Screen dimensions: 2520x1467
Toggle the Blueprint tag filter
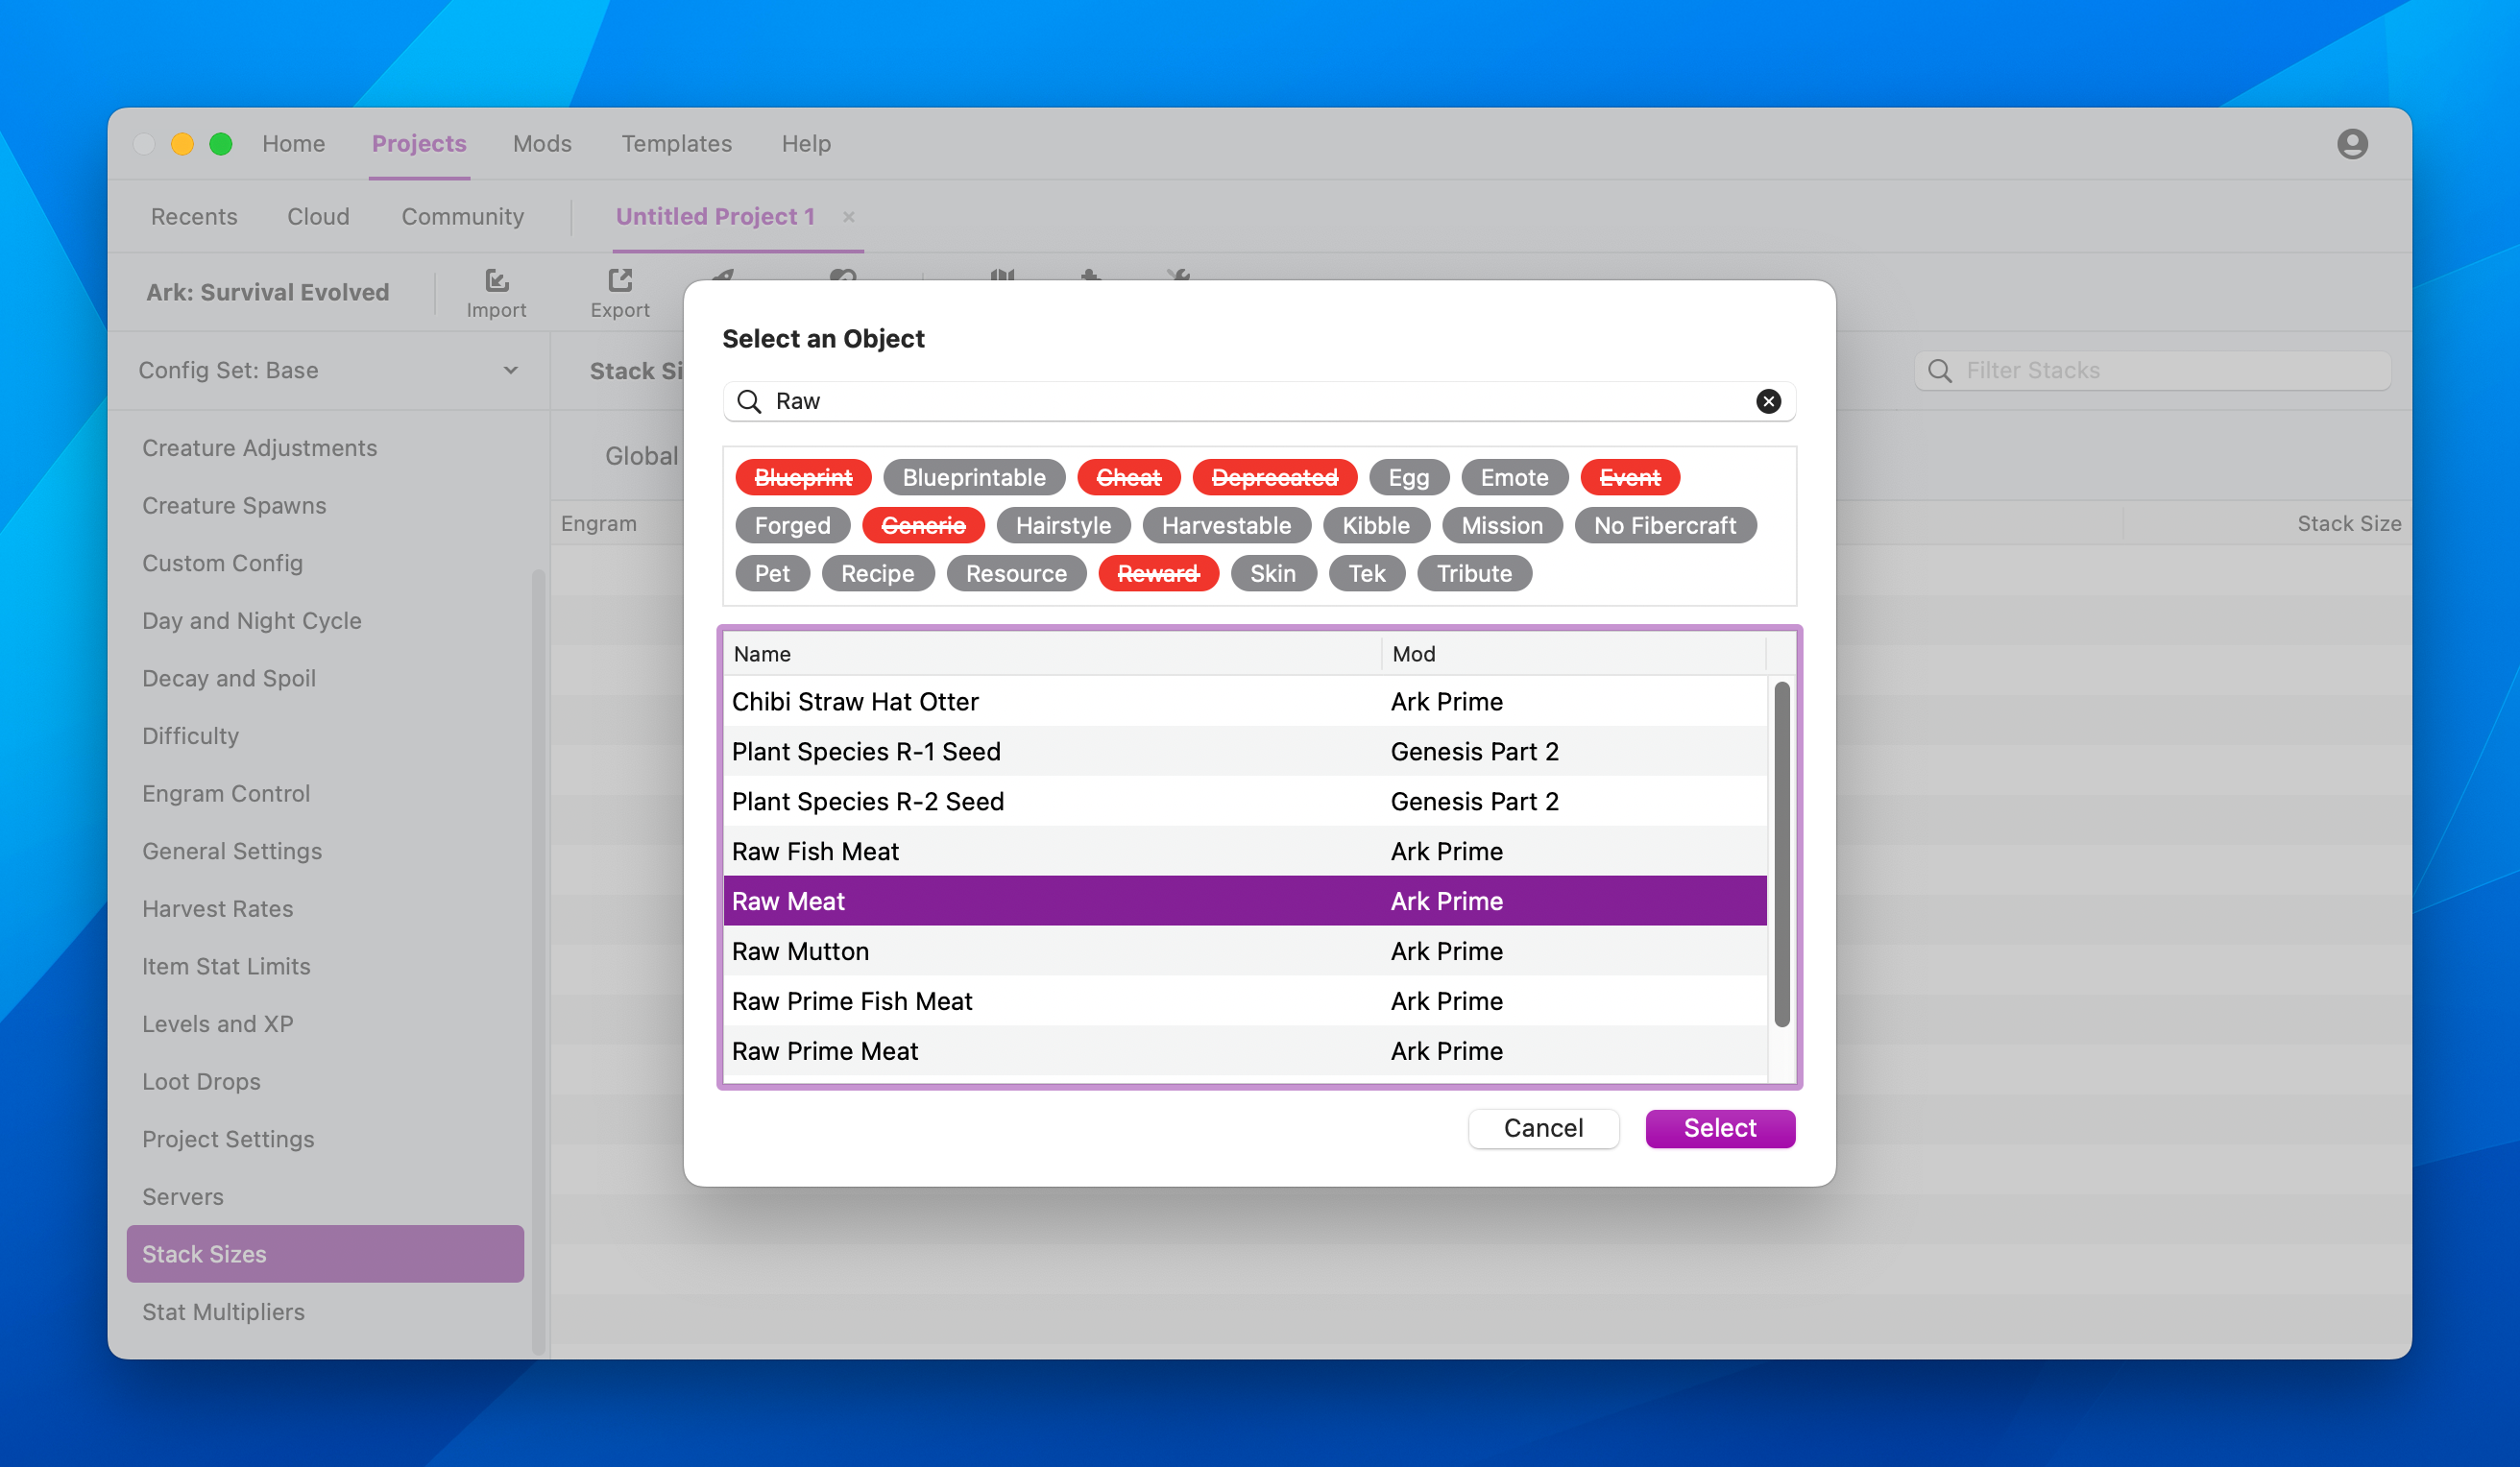[x=803, y=477]
